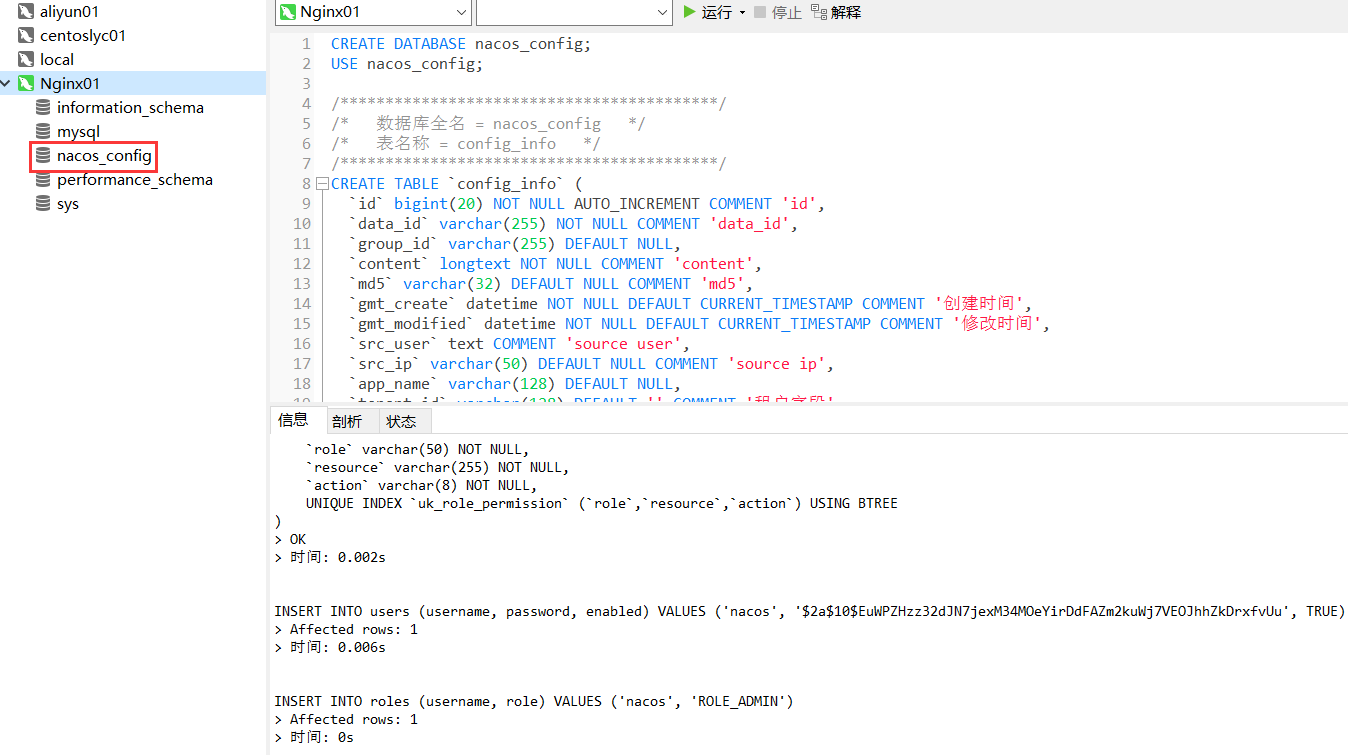
Task: Click line 1 CREATE DATABASE nacos_config statement
Action: 461,44
